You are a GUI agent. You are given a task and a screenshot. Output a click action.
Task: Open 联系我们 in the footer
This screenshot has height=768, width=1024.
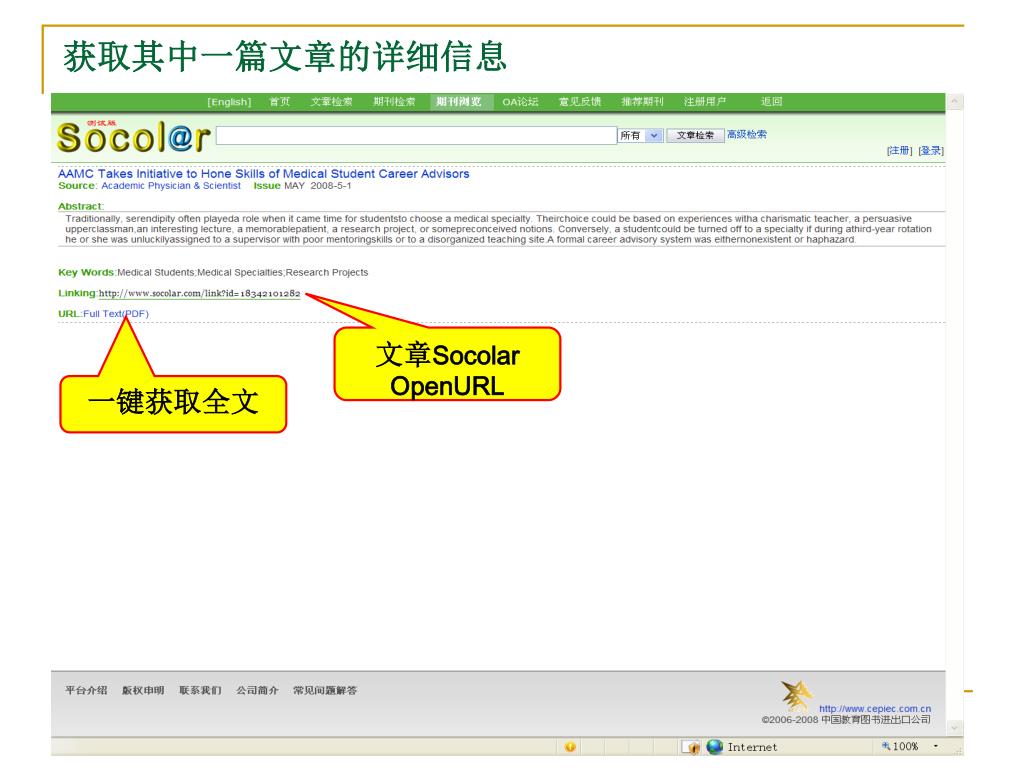coord(200,690)
